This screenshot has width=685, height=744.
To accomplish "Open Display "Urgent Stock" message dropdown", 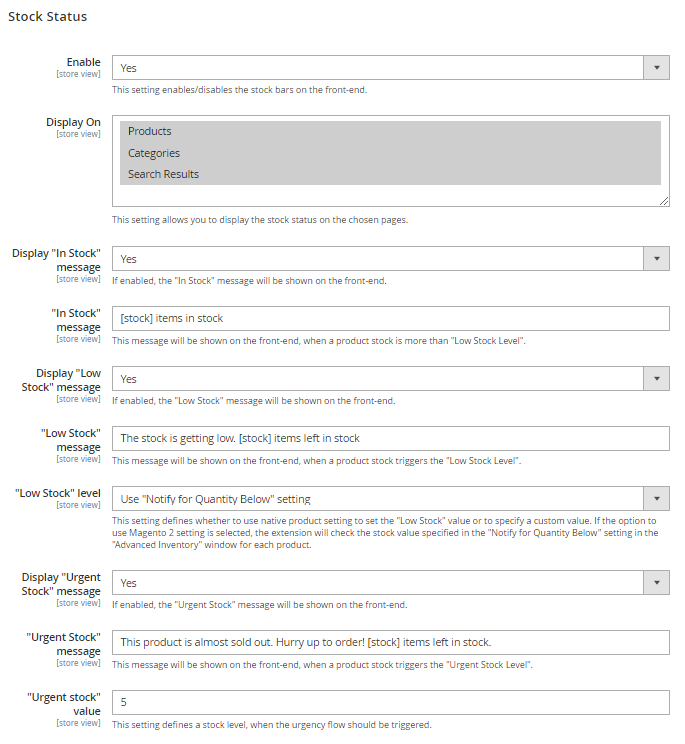I will tap(378, 583).
